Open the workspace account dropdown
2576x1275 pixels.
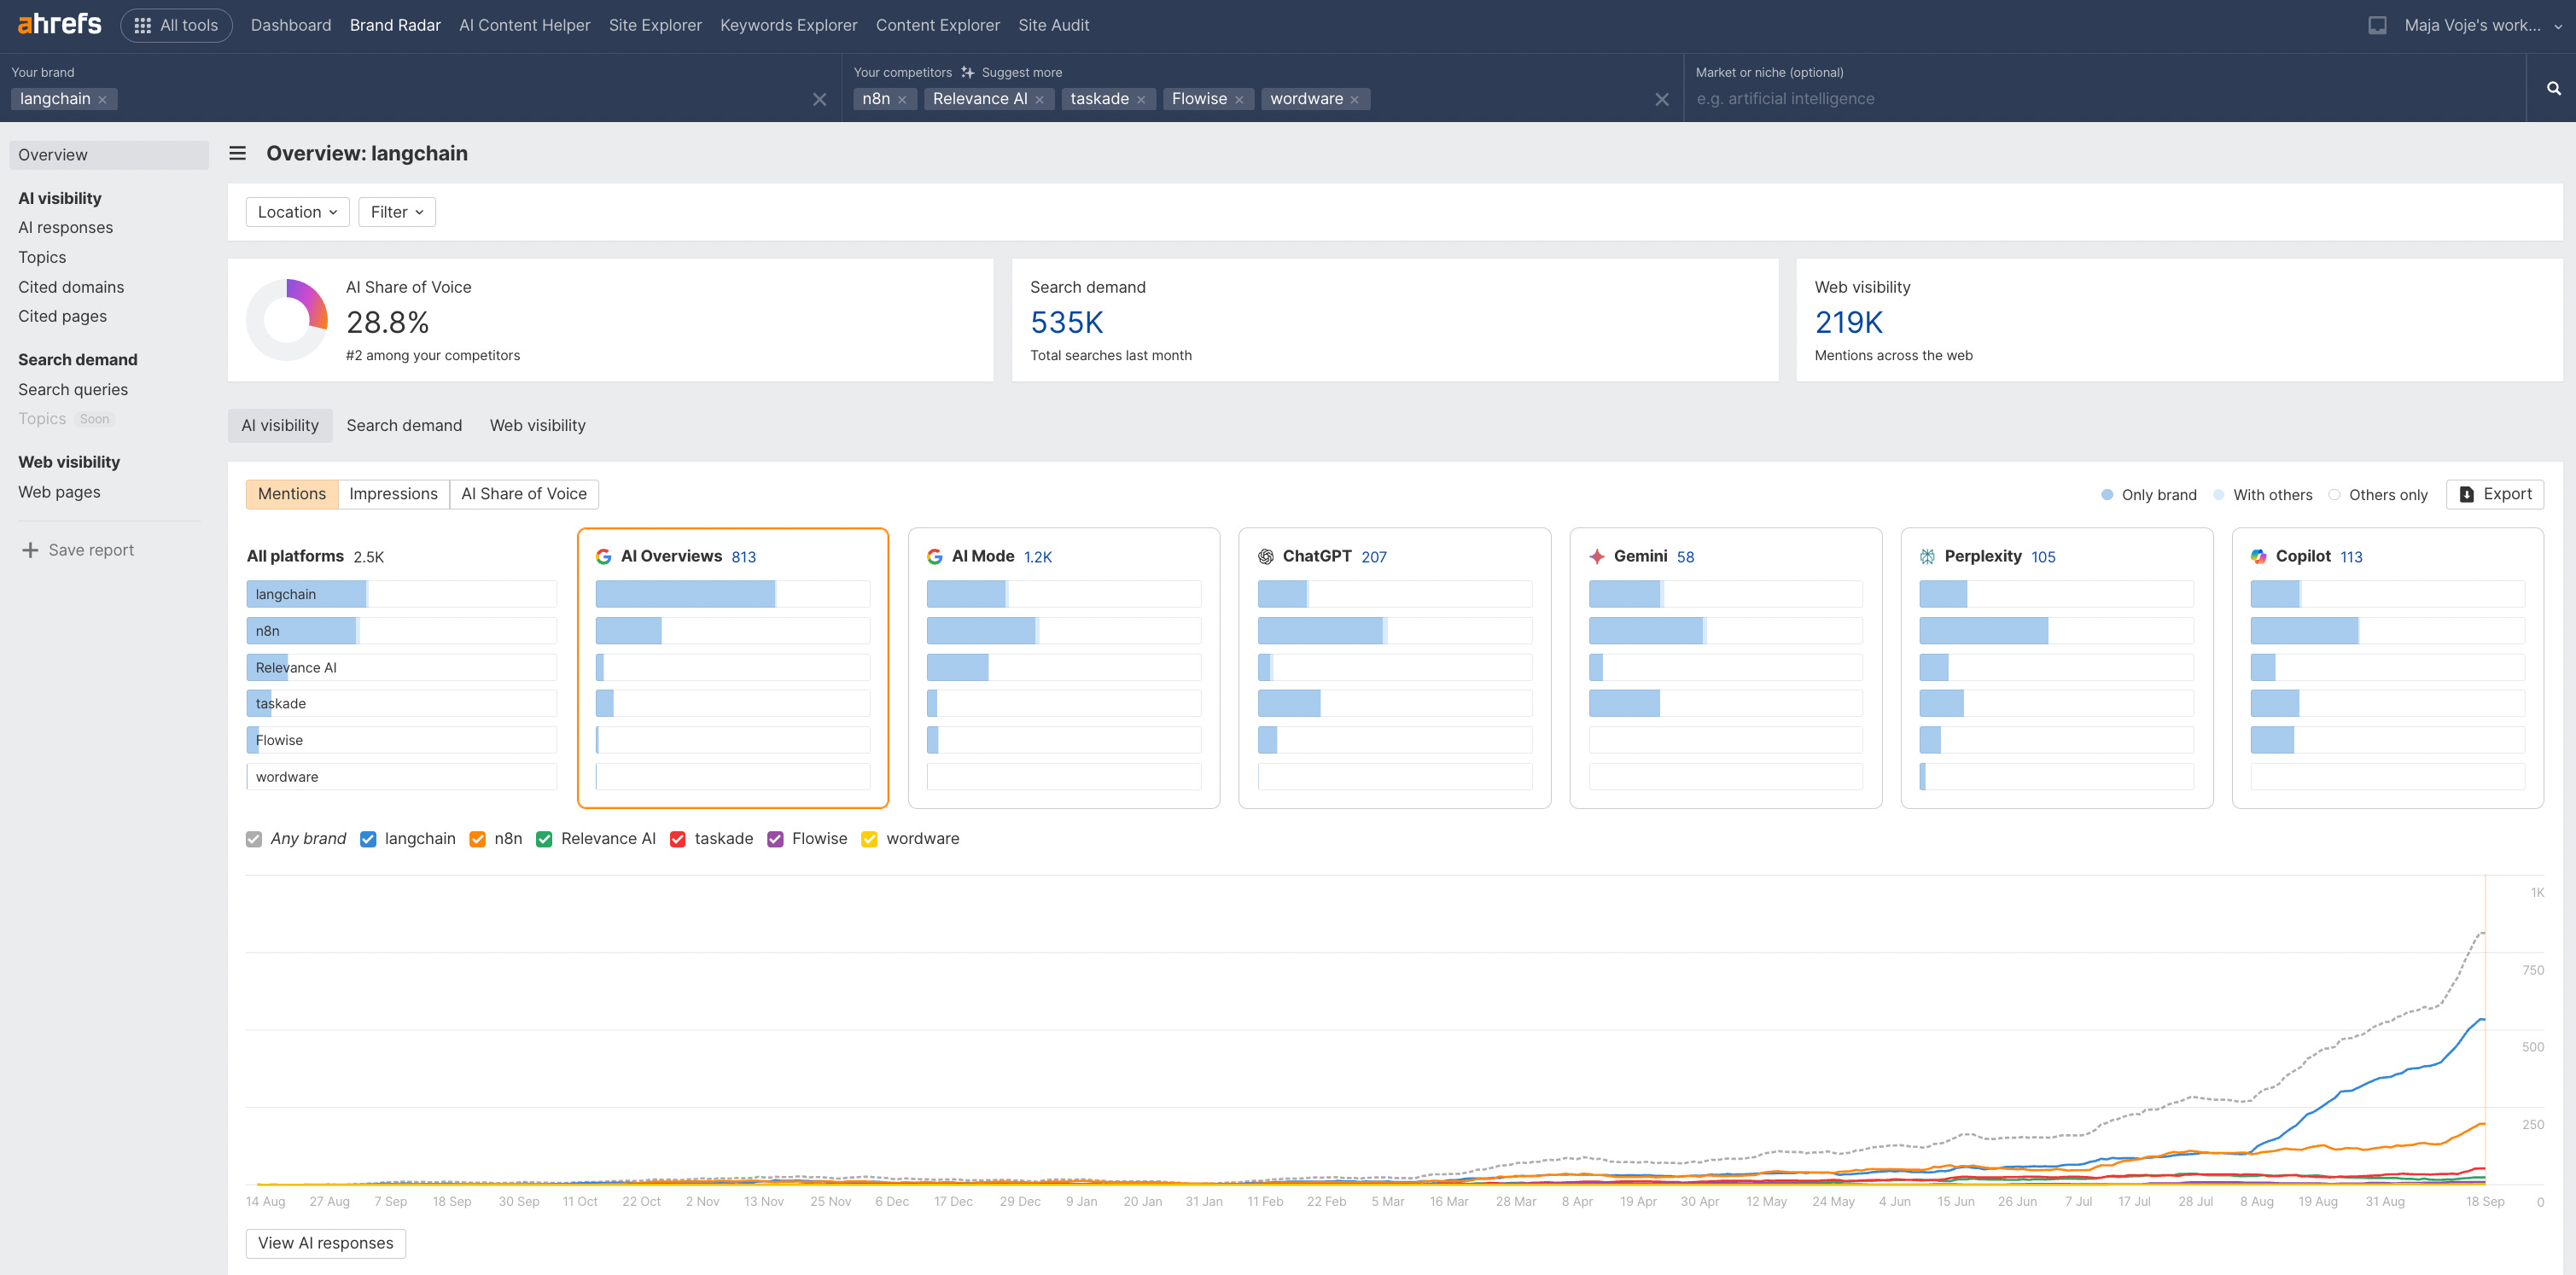(2481, 25)
